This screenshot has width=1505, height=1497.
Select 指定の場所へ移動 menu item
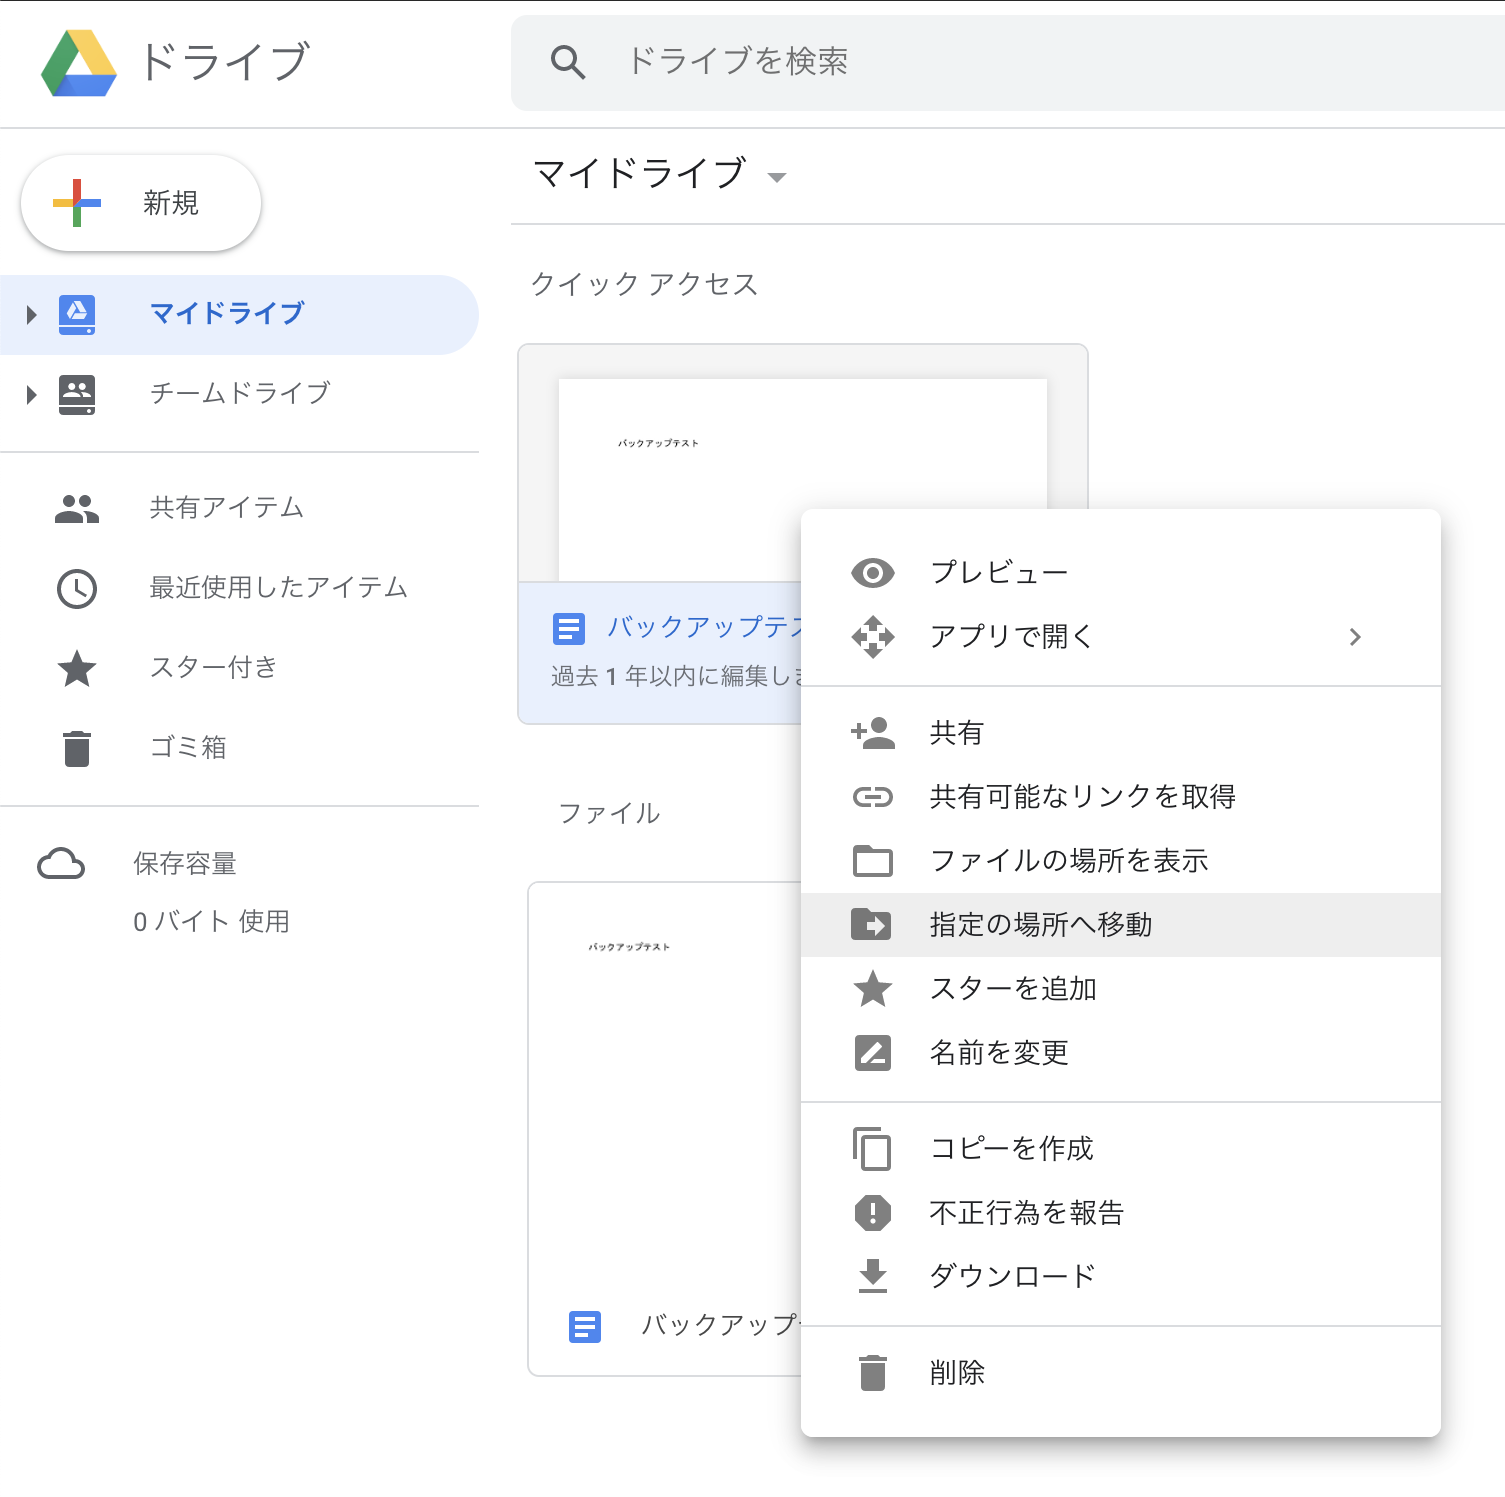pyautogui.click(x=1121, y=925)
